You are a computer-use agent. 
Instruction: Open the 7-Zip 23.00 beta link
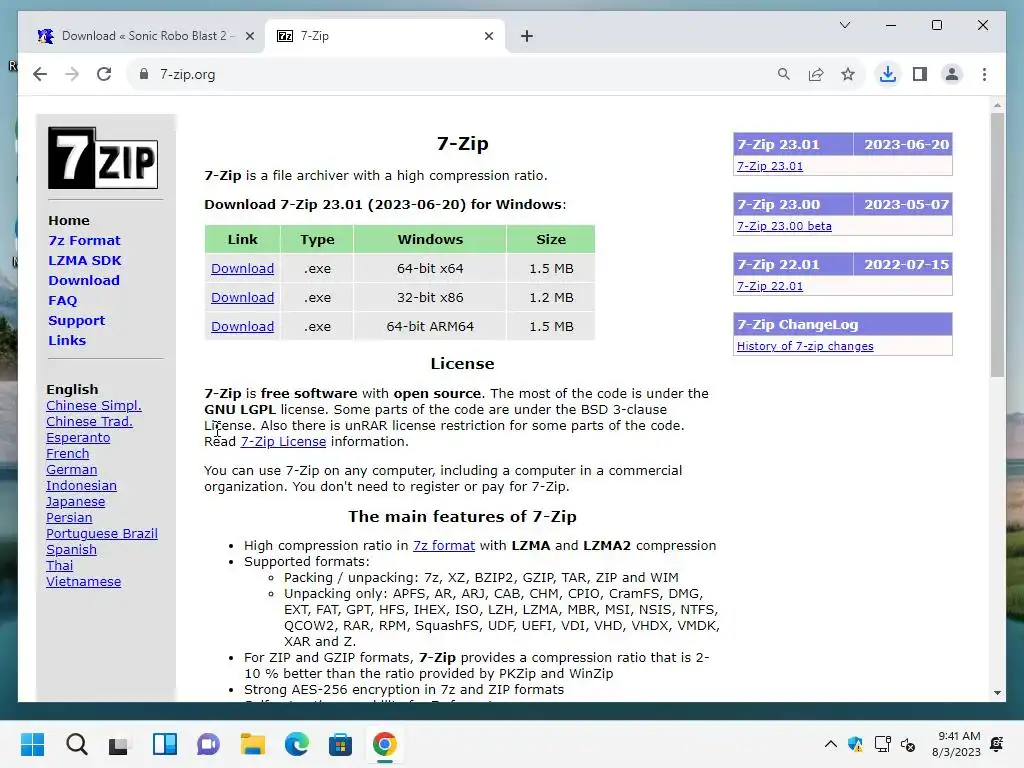point(784,226)
